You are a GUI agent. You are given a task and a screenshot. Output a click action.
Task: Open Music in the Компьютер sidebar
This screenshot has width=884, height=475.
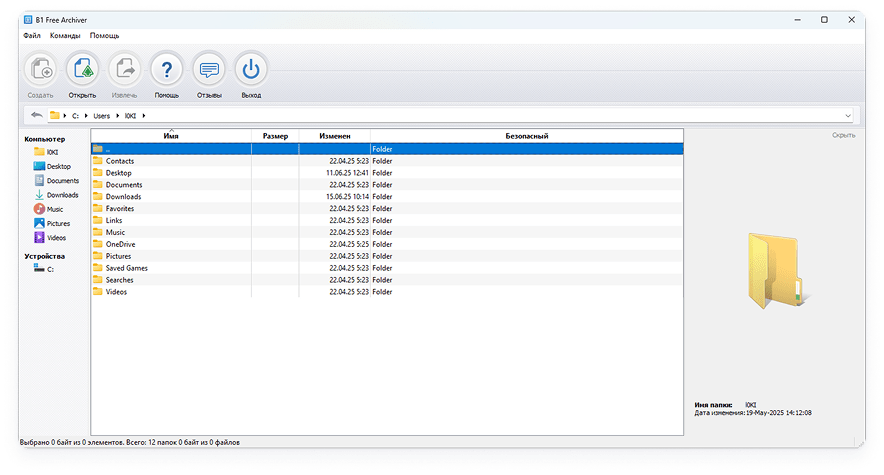point(48,209)
